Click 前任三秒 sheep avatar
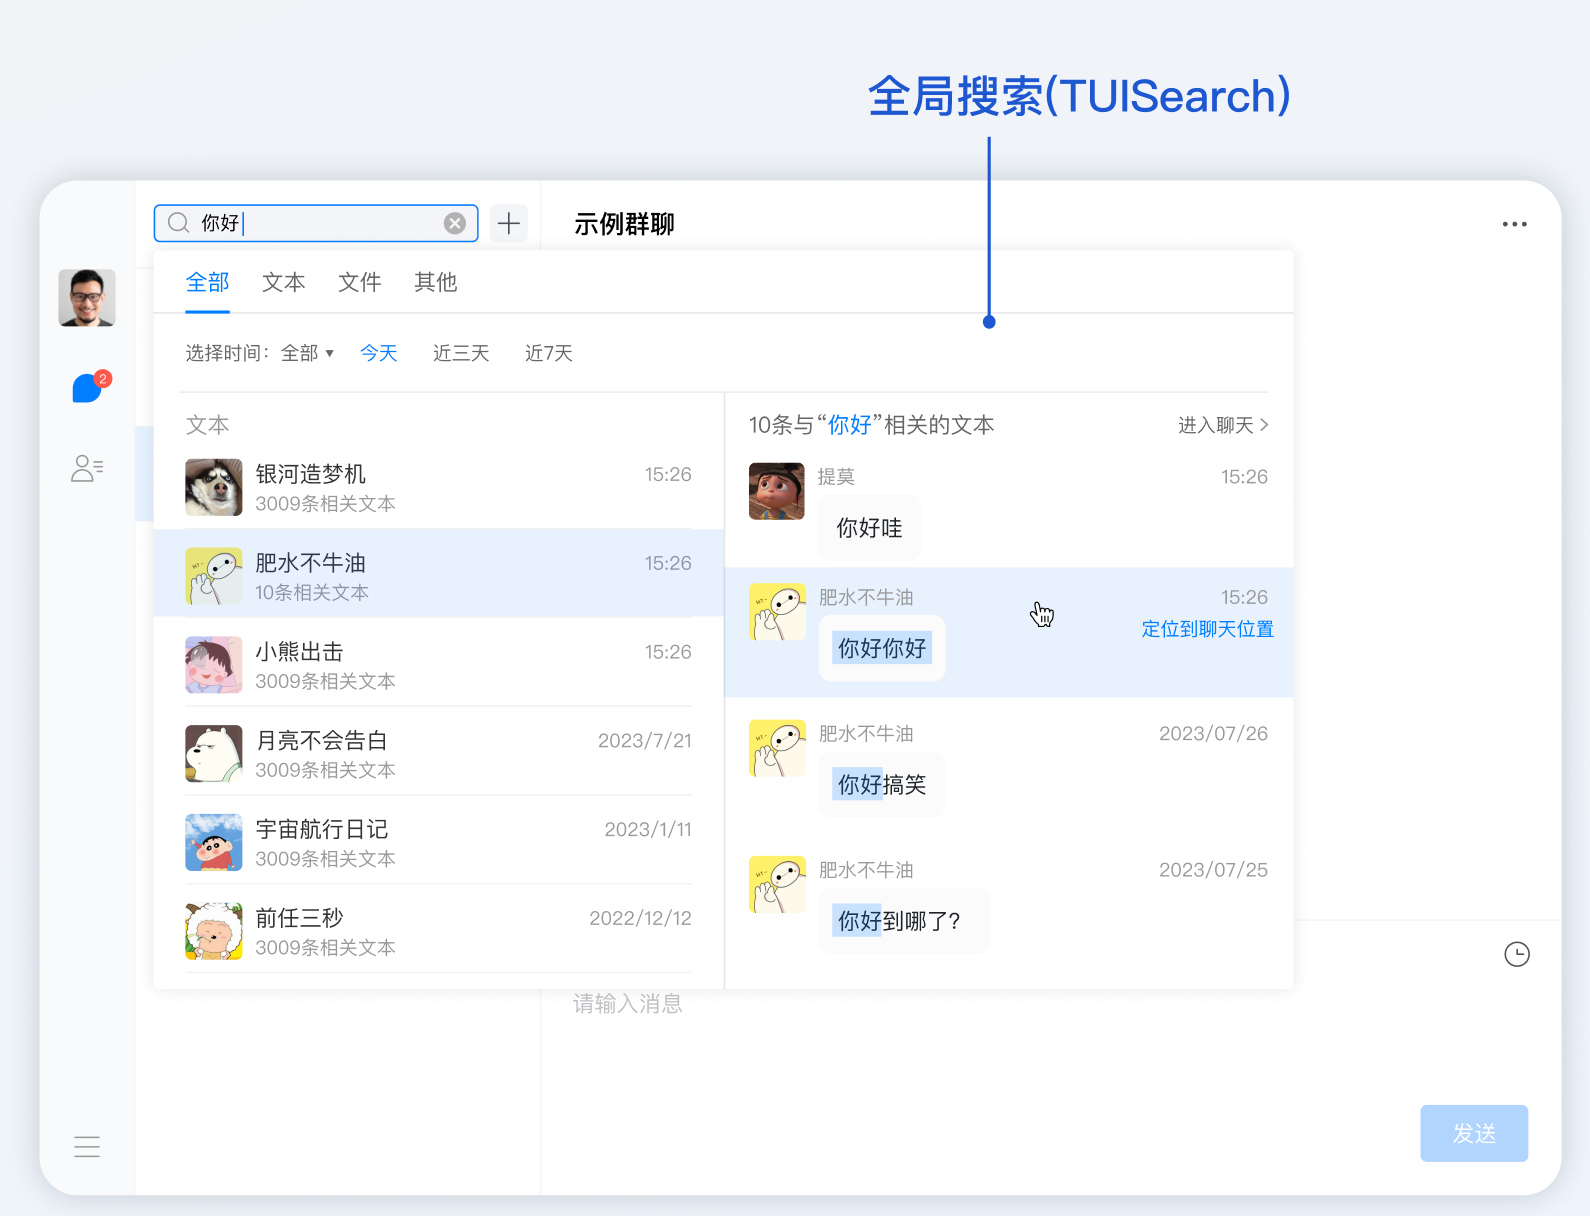Screen dimensions: 1590x1216 coord(214,931)
